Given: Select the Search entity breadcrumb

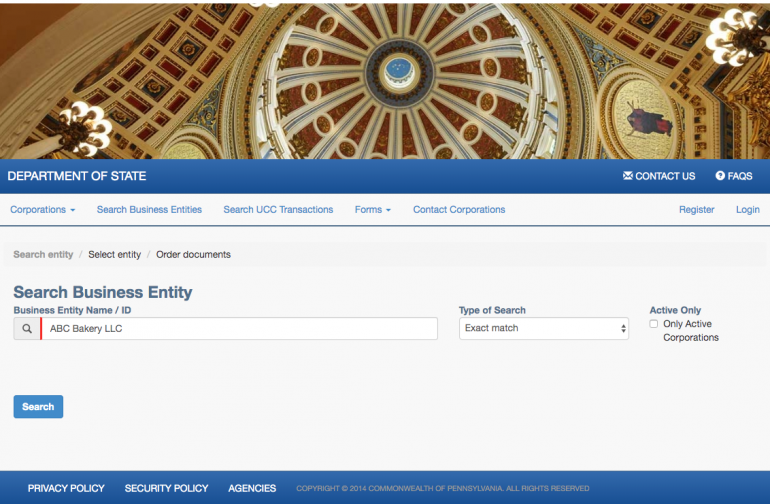Looking at the screenshot, I should (43, 255).
